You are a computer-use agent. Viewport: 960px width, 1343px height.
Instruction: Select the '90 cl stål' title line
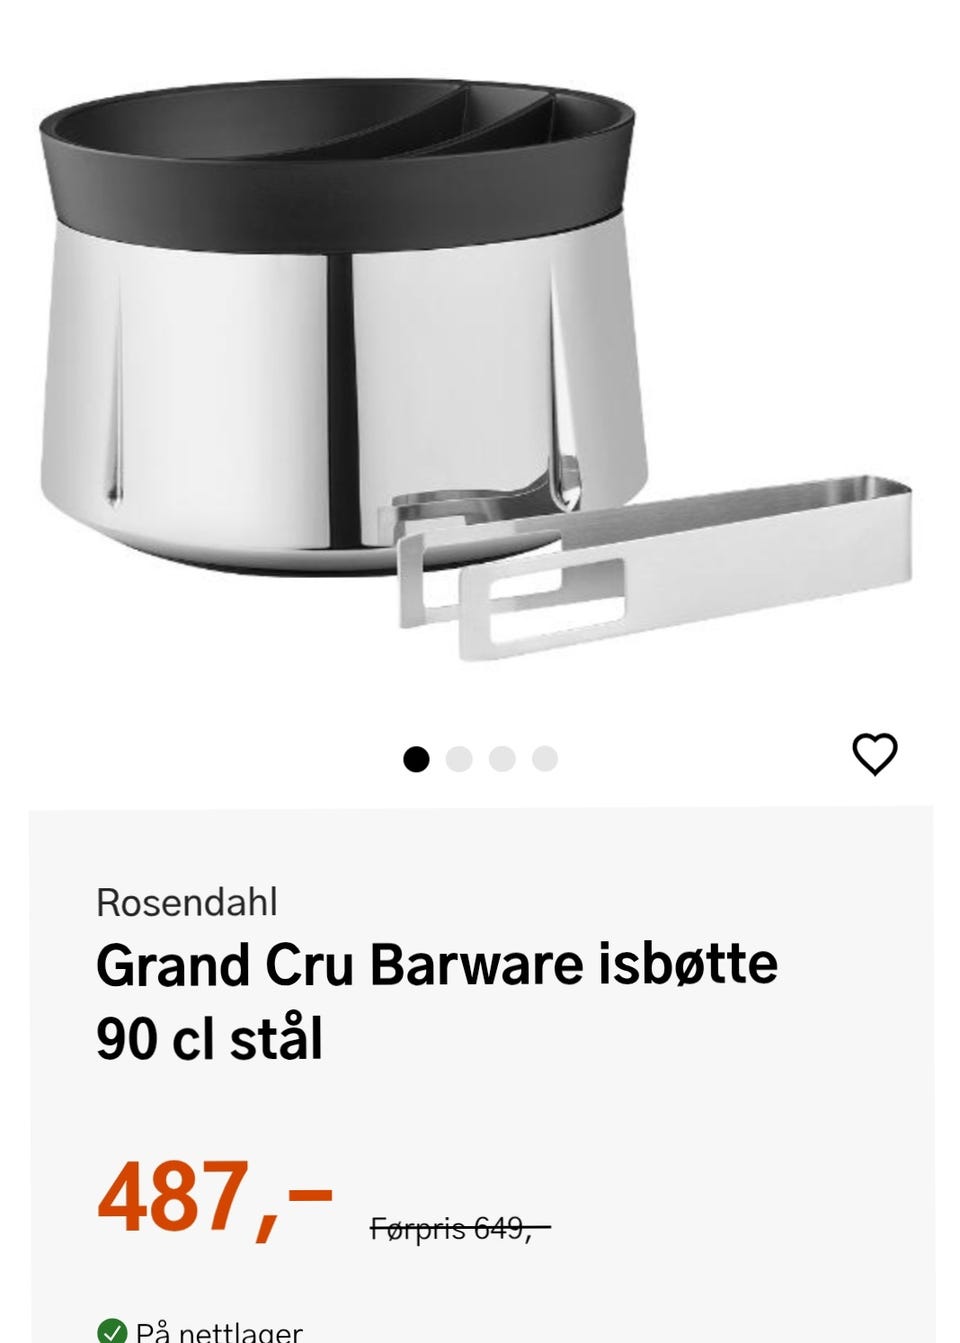click(x=209, y=1040)
